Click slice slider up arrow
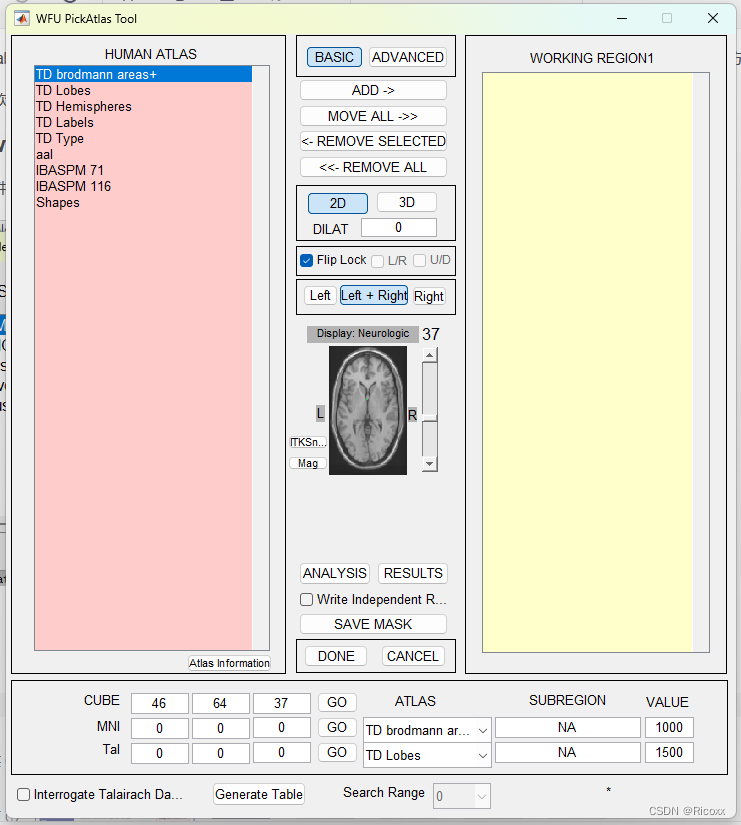The width and height of the screenshot is (741, 825). pyautogui.click(x=429, y=355)
